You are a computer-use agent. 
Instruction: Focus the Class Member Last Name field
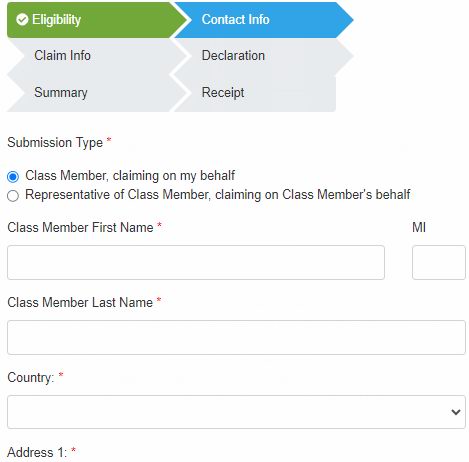coord(236,337)
